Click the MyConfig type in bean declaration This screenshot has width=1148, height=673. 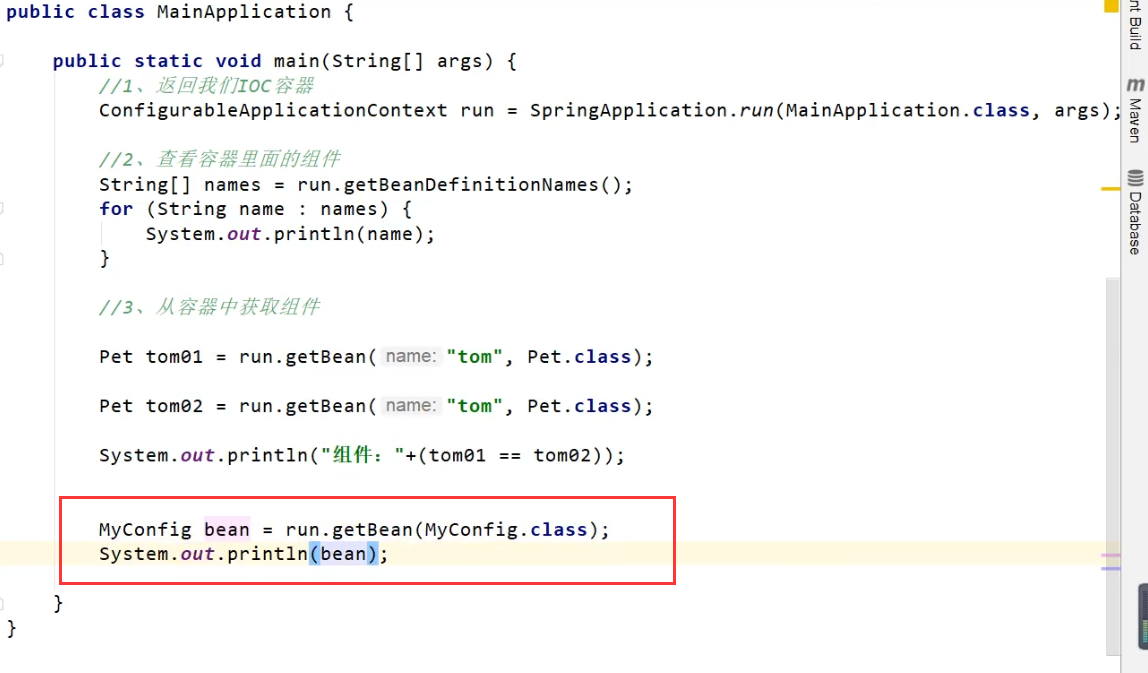pyautogui.click(x=145, y=529)
